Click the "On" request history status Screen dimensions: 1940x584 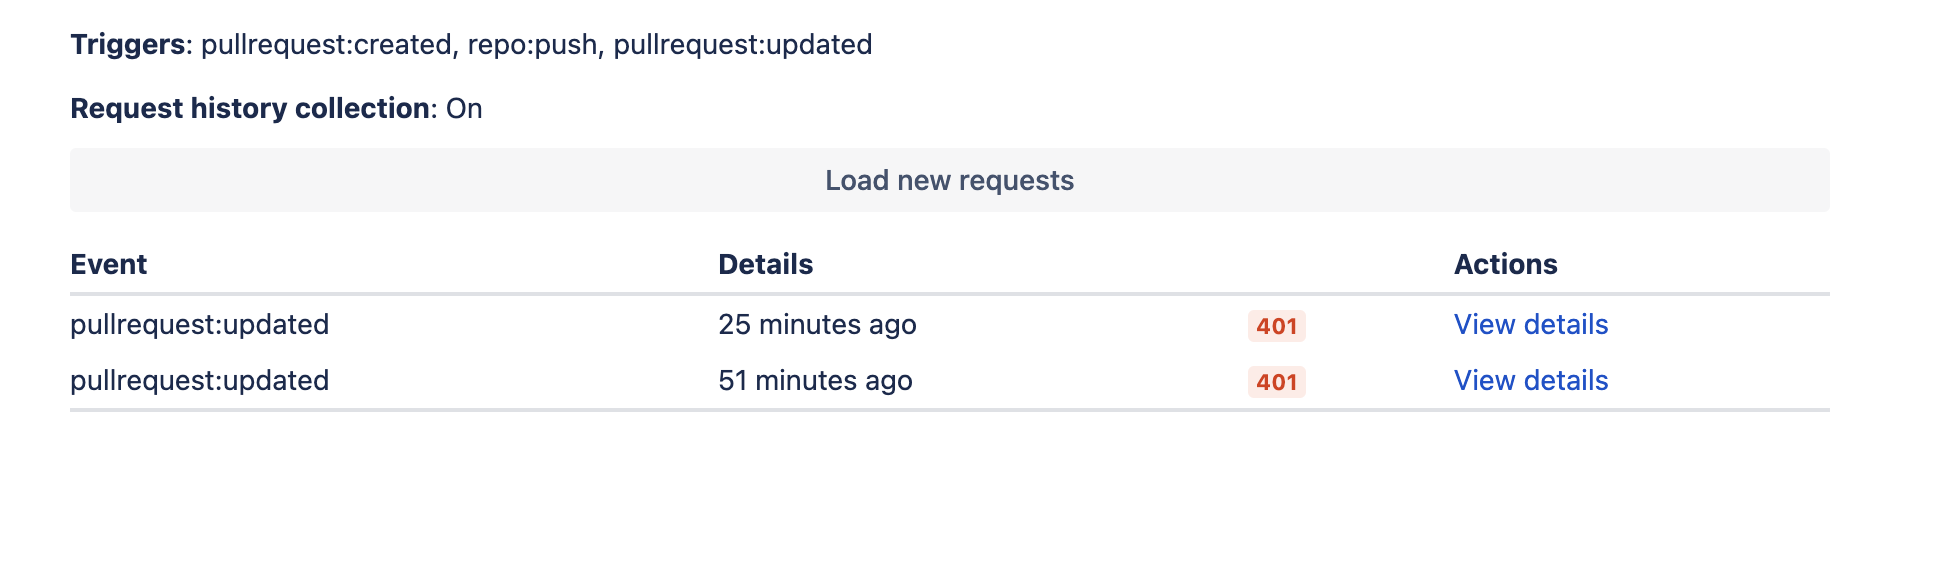[x=464, y=108]
